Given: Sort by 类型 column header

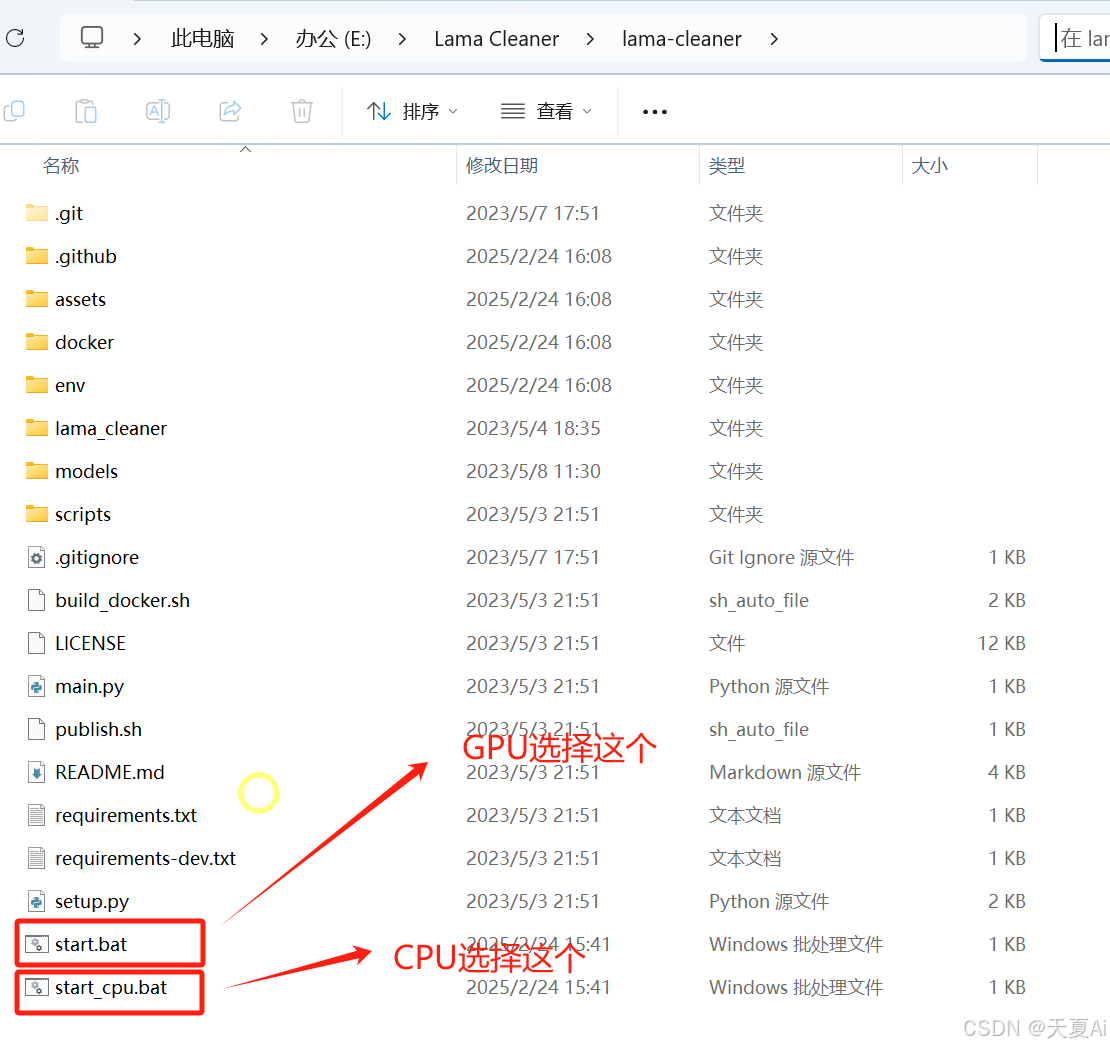Looking at the screenshot, I should [727, 166].
